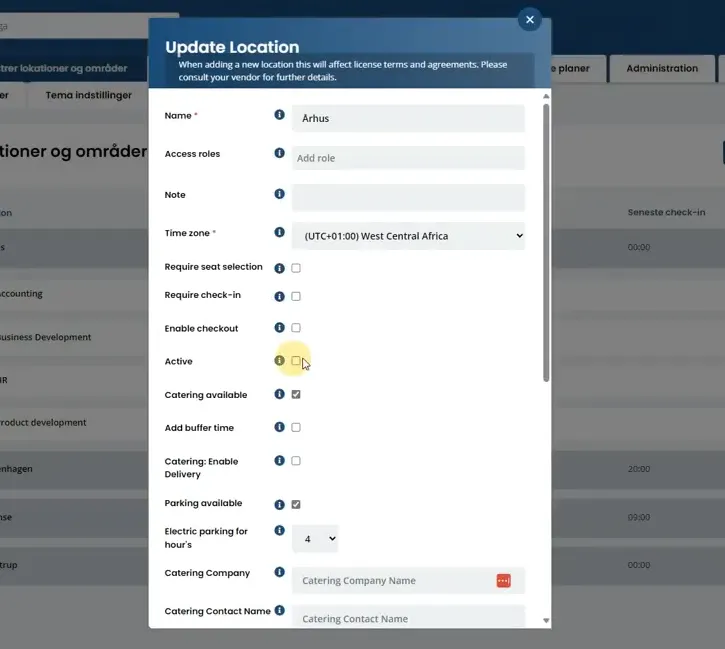Click the Note text field
The width and height of the screenshot is (725, 649).
coord(408,197)
